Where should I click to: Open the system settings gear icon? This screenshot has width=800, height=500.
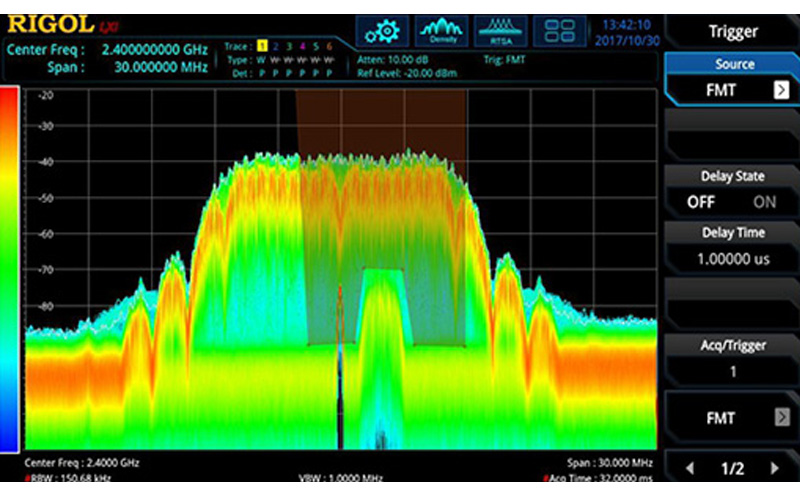381,30
